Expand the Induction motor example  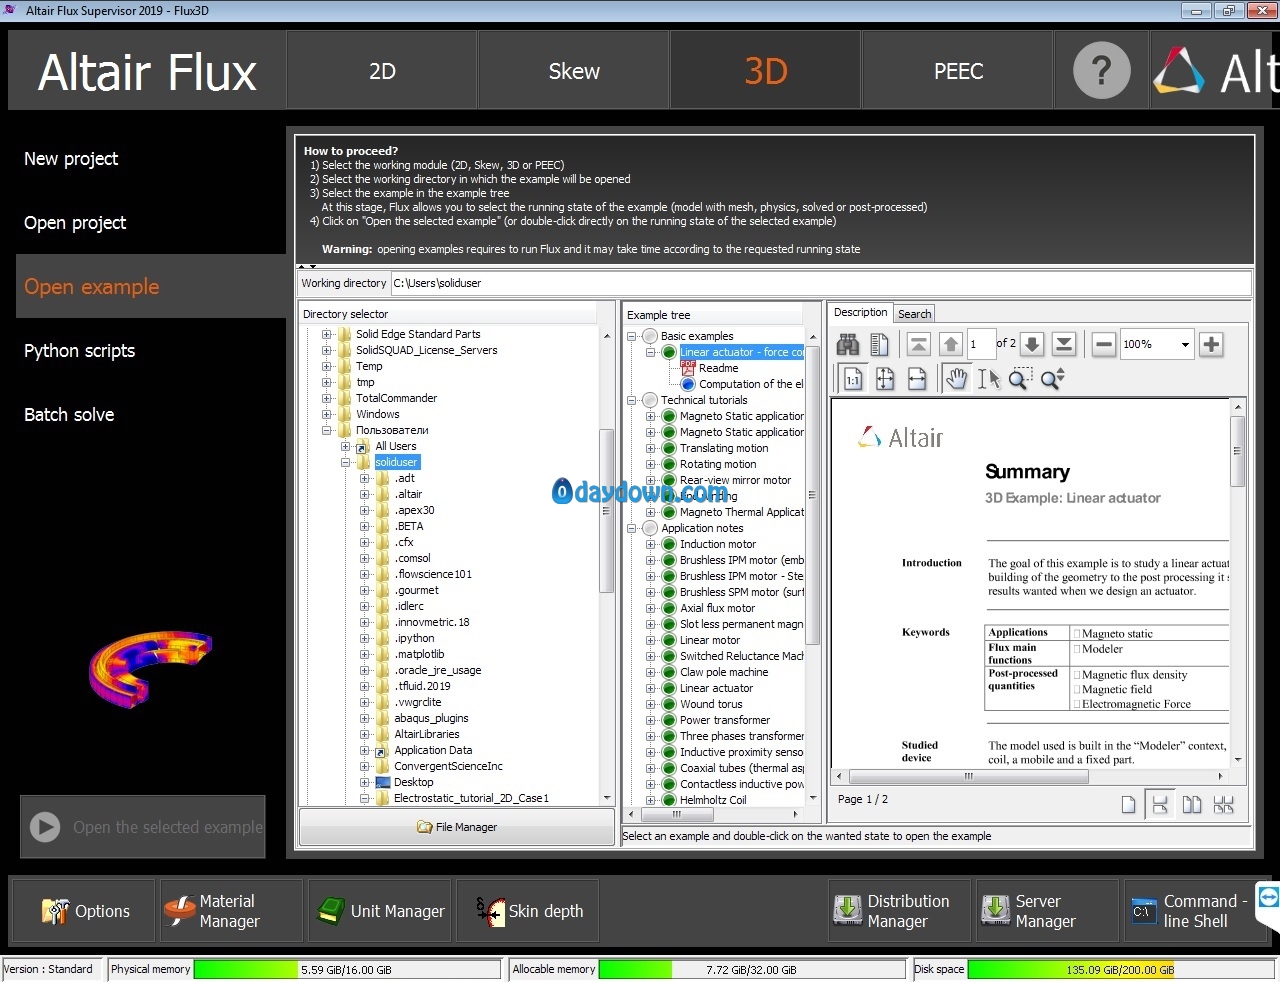pos(651,544)
